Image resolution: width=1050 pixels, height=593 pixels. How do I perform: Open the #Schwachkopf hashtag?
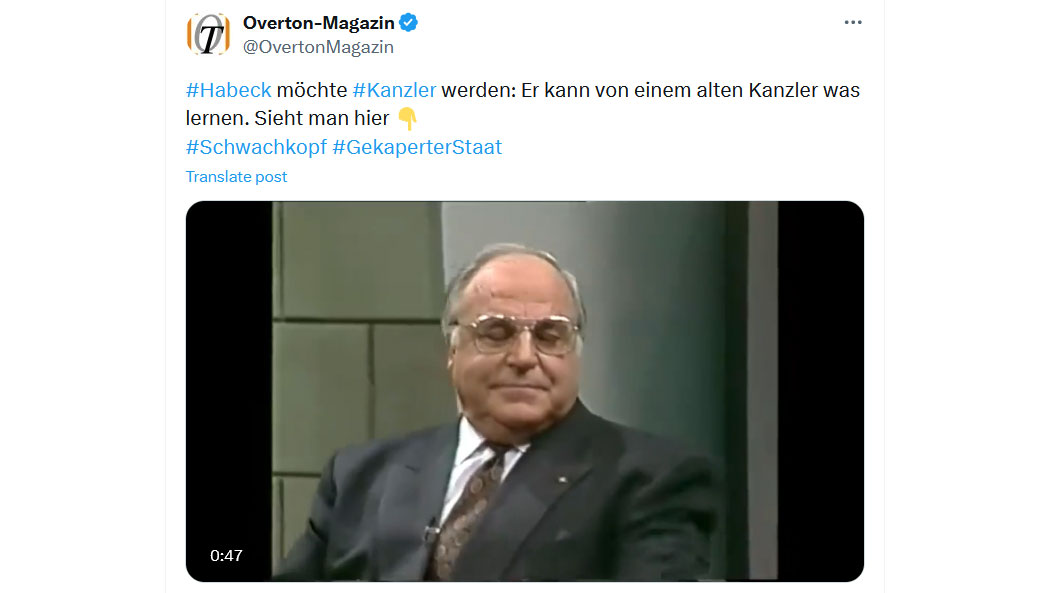[x=256, y=147]
